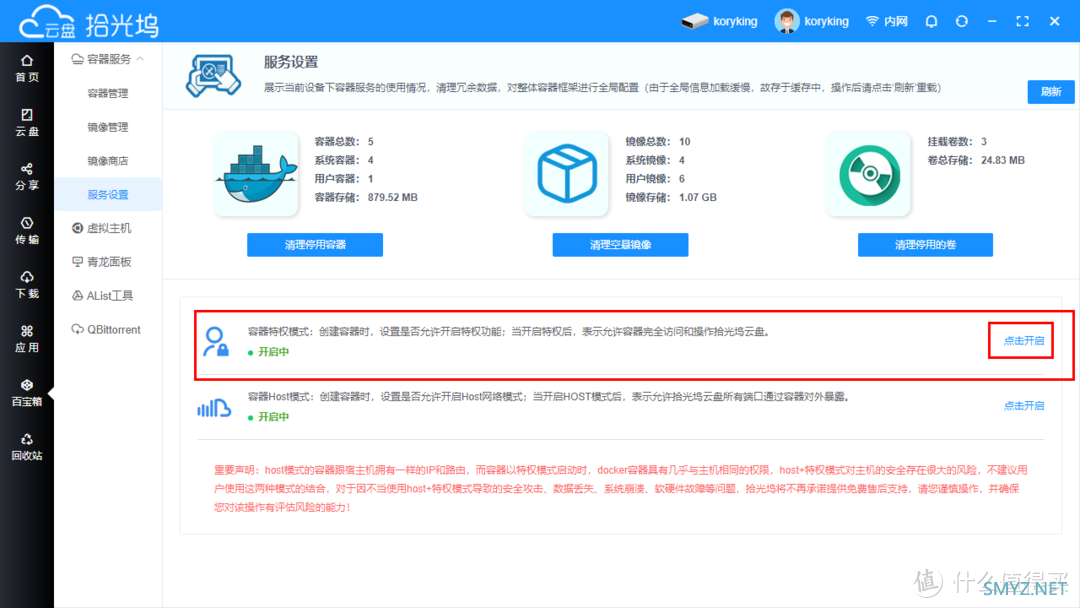This screenshot has width=1080, height=608.
Task: Open the QBittorrent menu item
Action: click(x=106, y=329)
